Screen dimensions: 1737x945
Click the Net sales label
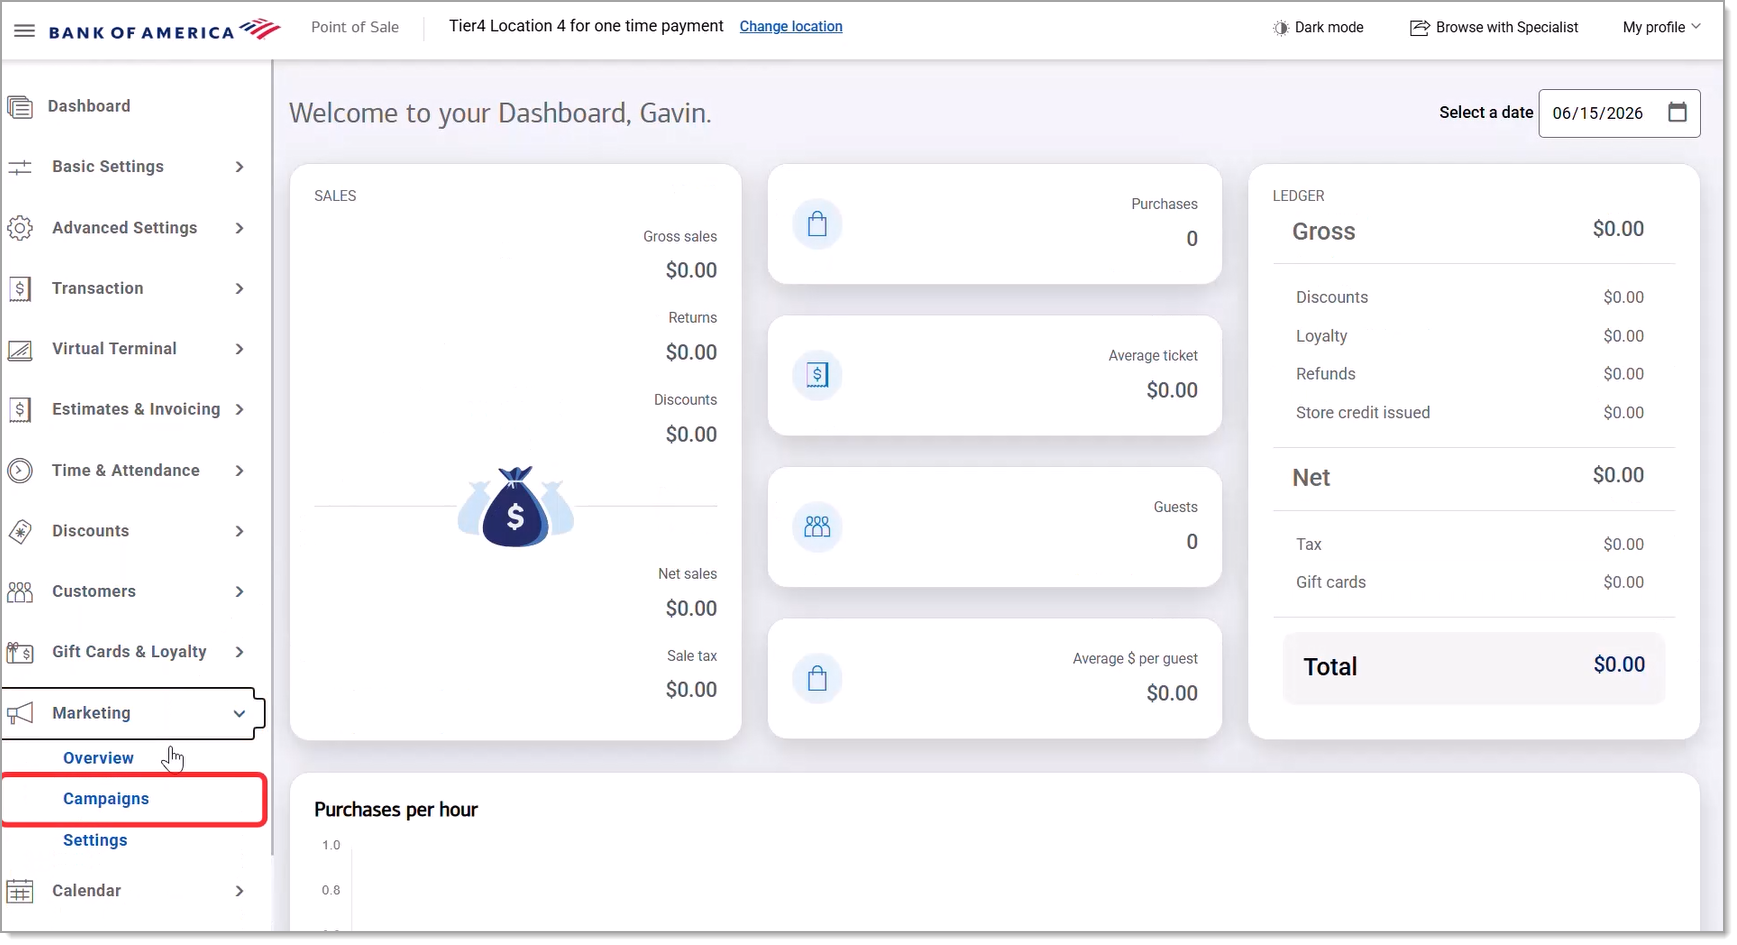point(687,574)
